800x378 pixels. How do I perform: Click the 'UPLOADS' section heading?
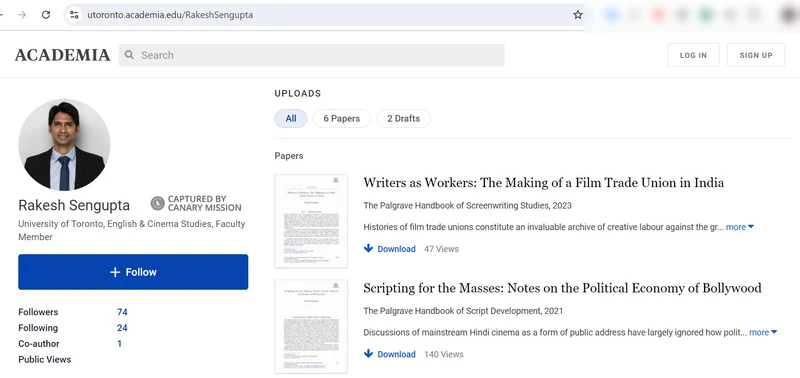(298, 93)
